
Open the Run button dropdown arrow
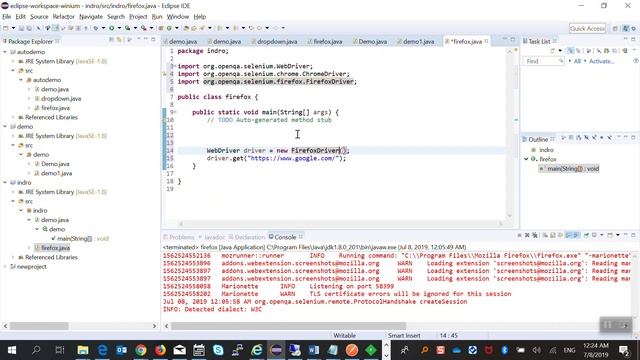(119, 28)
